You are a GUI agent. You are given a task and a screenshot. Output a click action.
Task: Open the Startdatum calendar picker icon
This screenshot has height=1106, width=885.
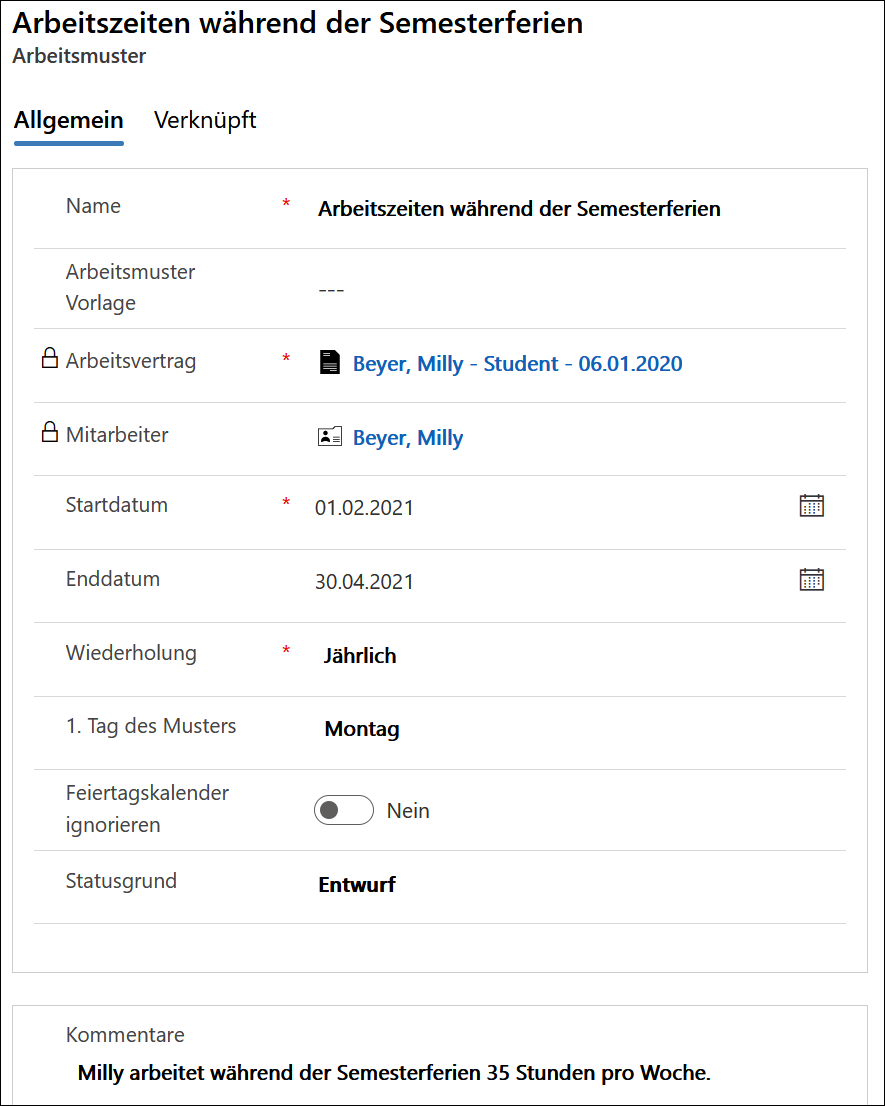click(x=812, y=506)
